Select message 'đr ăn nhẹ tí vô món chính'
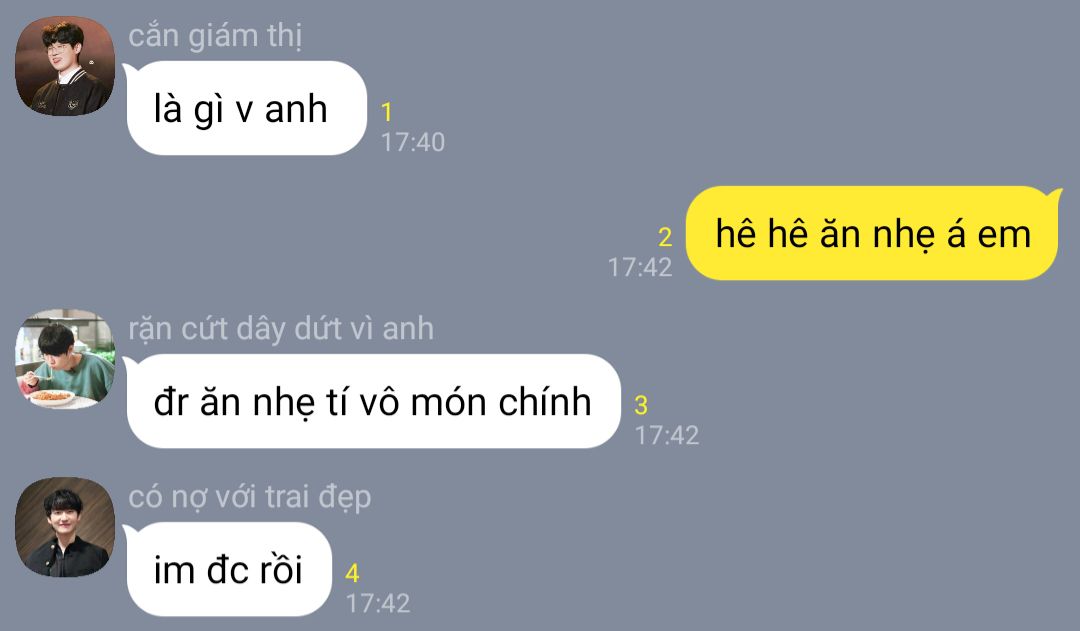 [373, 401]
